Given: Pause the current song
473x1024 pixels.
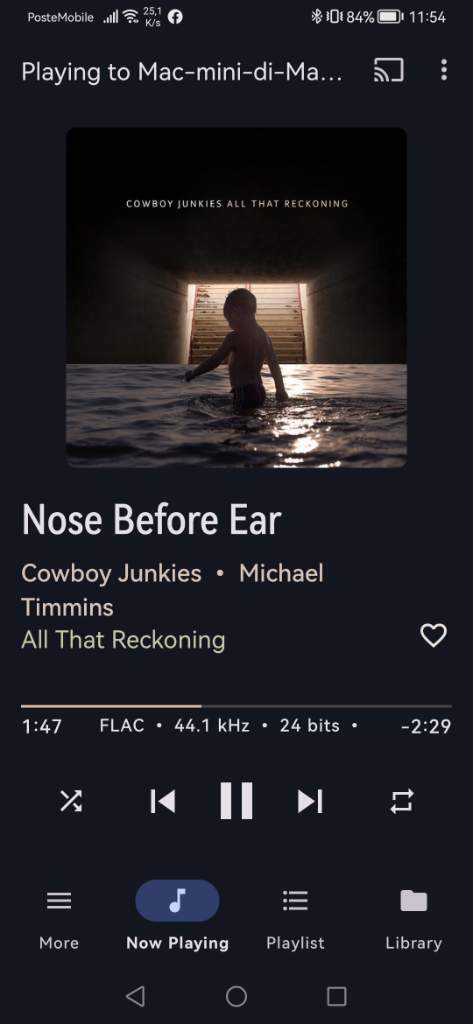Looking at the screenshot, I should click(236, 801).
